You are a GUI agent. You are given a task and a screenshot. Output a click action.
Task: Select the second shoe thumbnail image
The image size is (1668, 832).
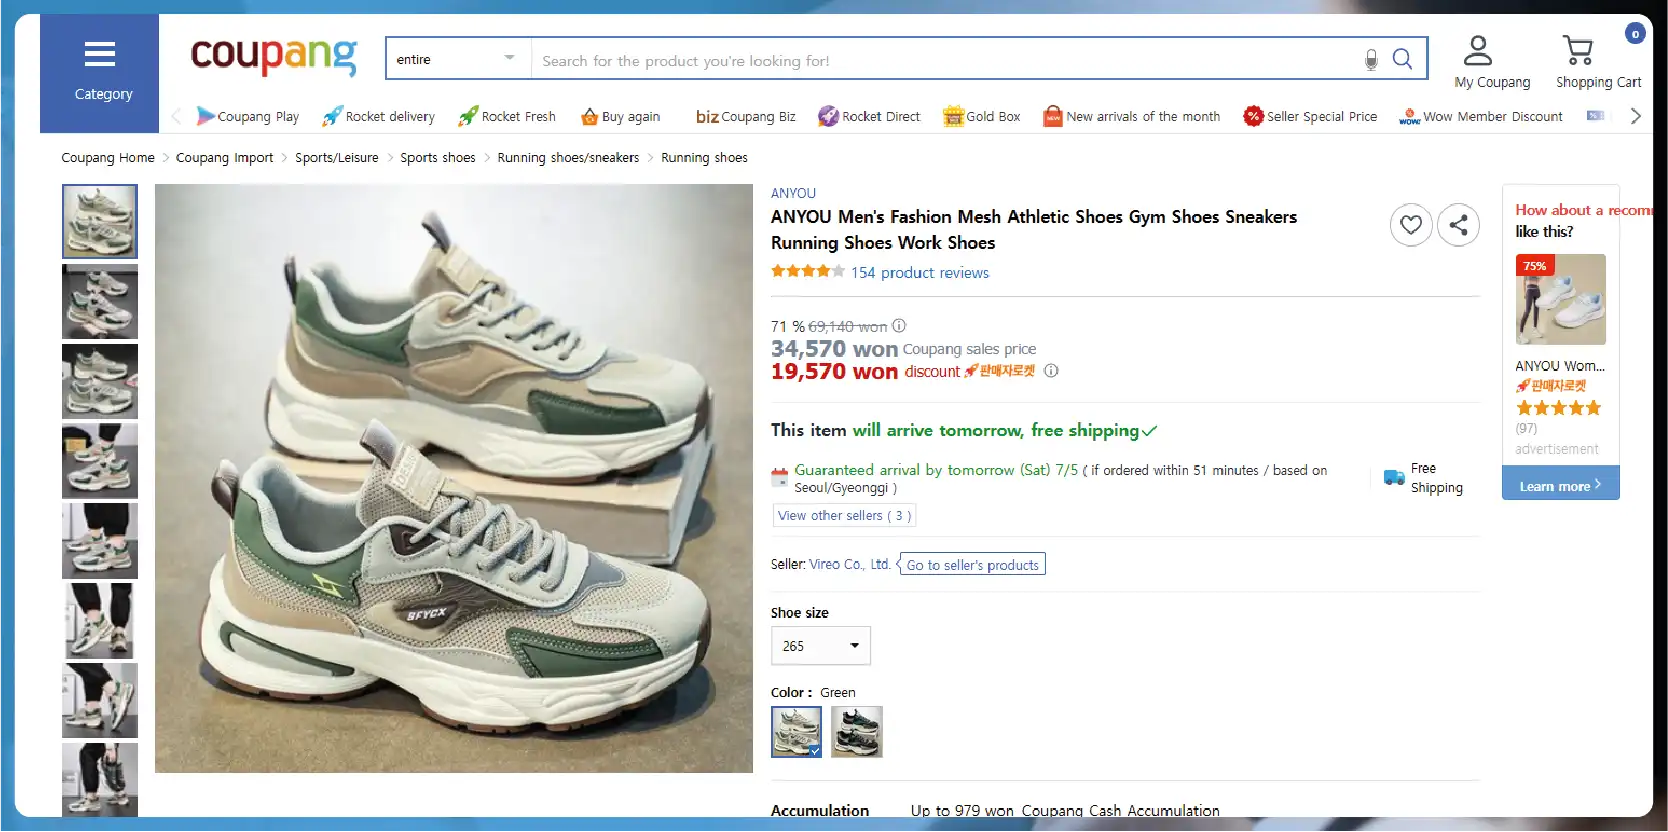[100, 301]
